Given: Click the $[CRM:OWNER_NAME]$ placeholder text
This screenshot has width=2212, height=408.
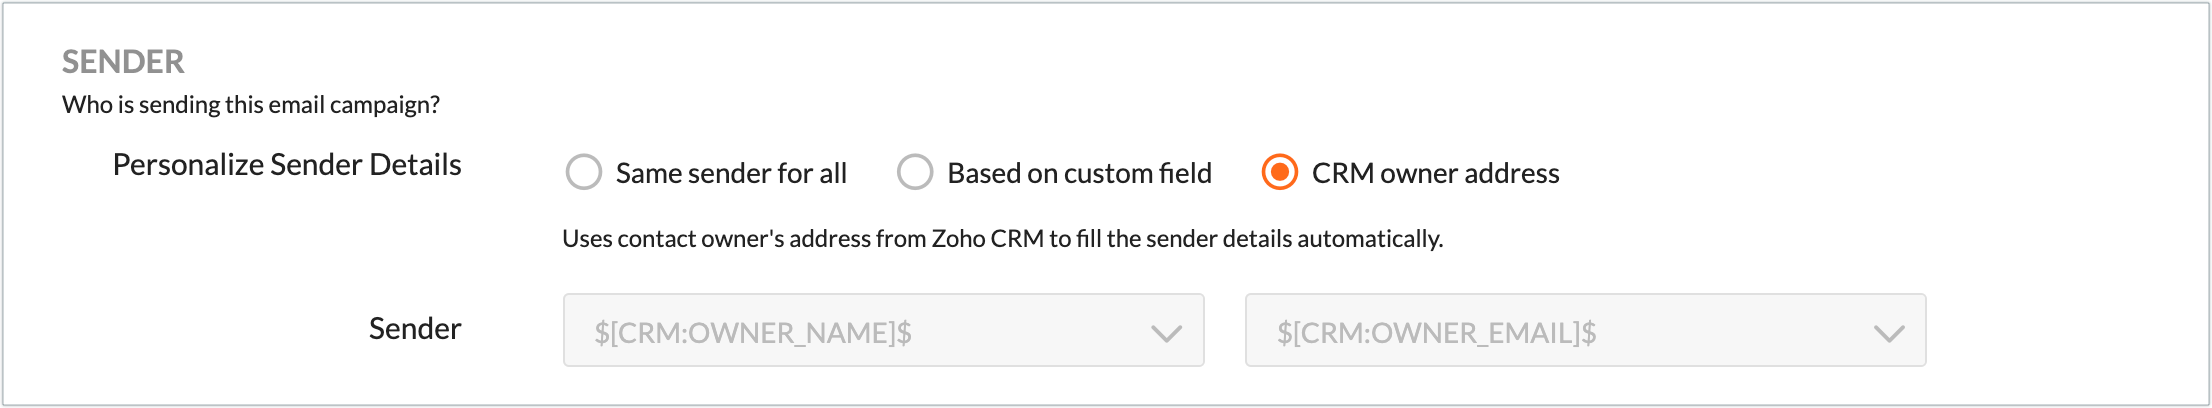Looking at the screenshot, I should 753,332.
